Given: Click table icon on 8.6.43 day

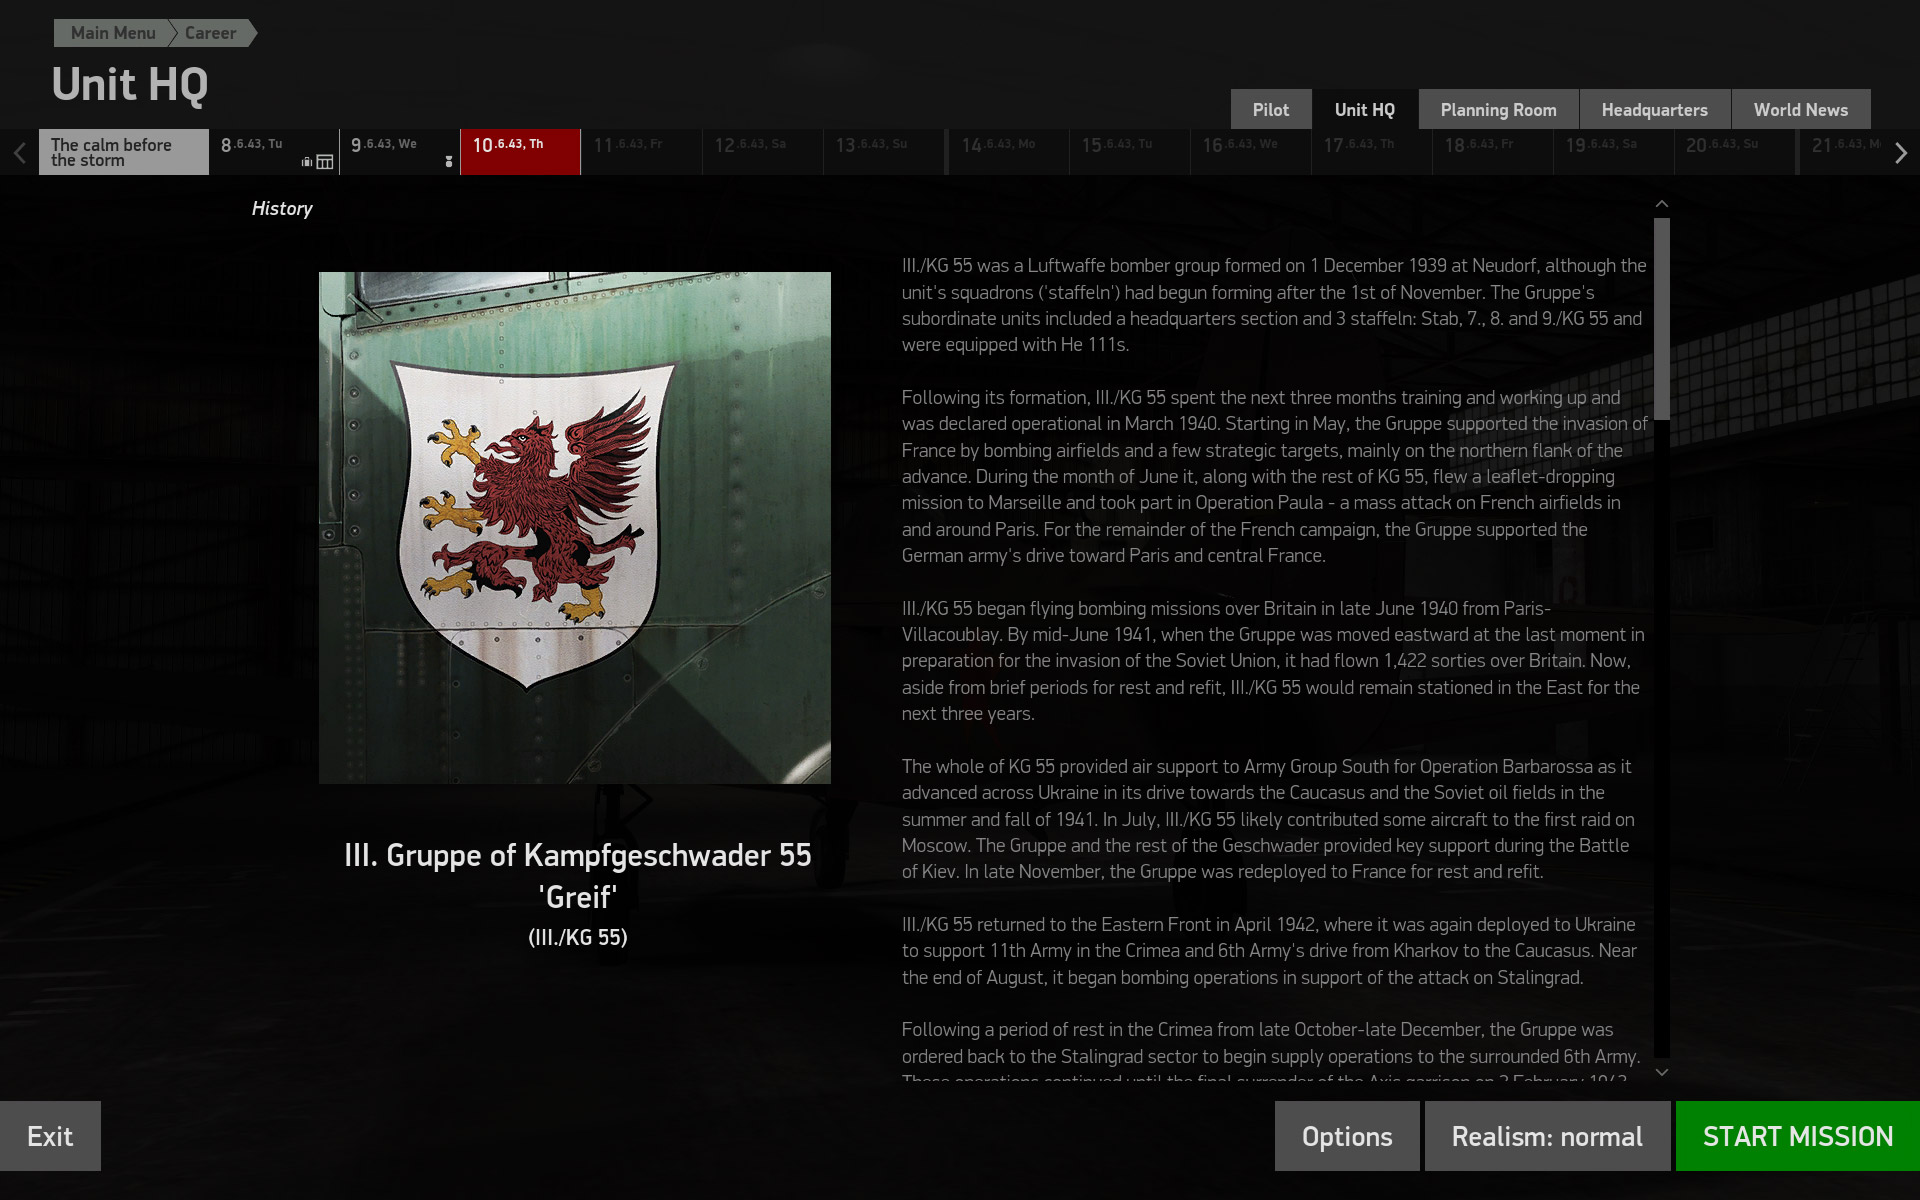Looking at the screenshot, I should point(325,162).
